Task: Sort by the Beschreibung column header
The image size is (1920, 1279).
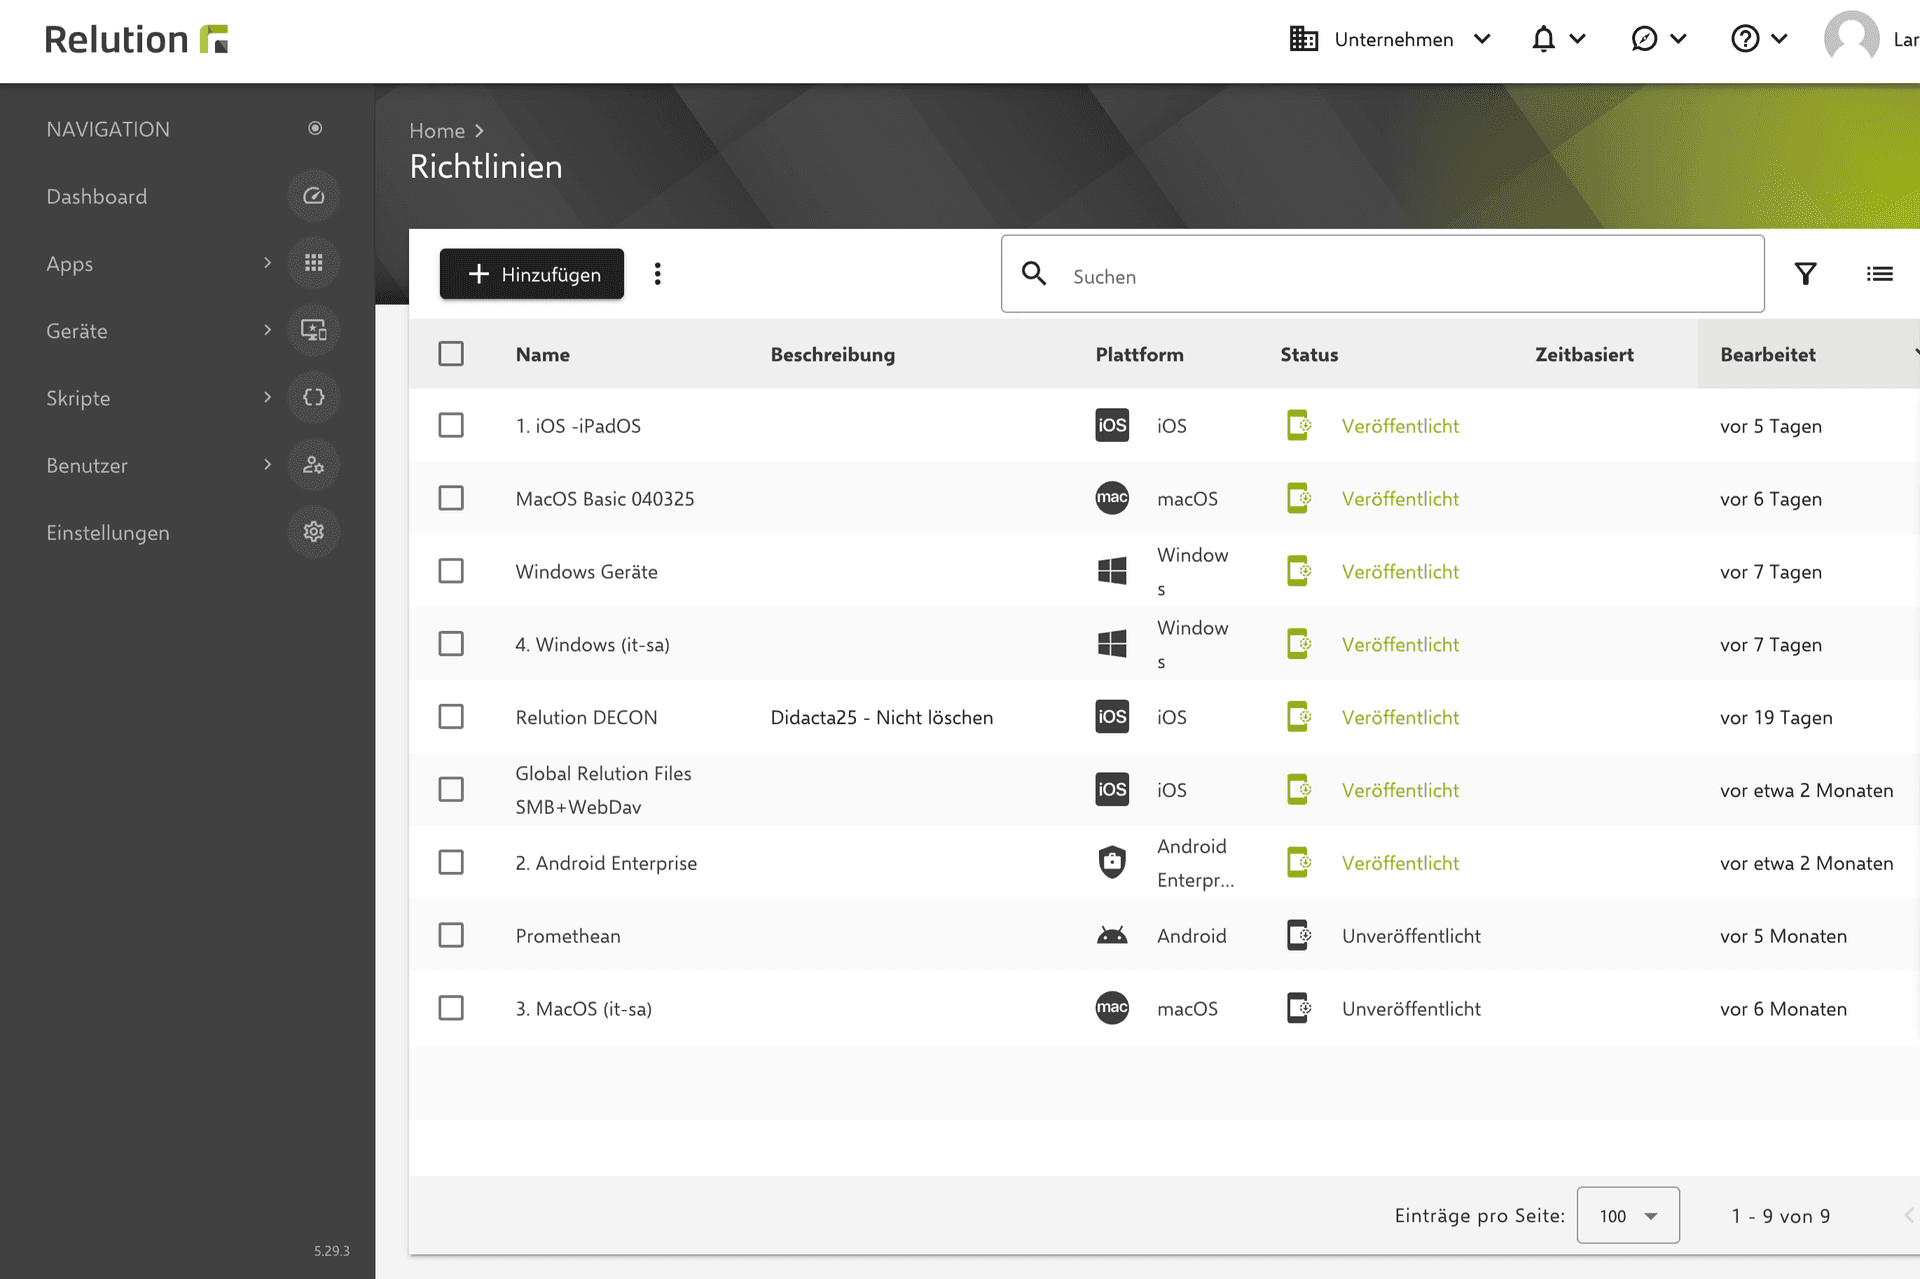Action: (832, 354)
